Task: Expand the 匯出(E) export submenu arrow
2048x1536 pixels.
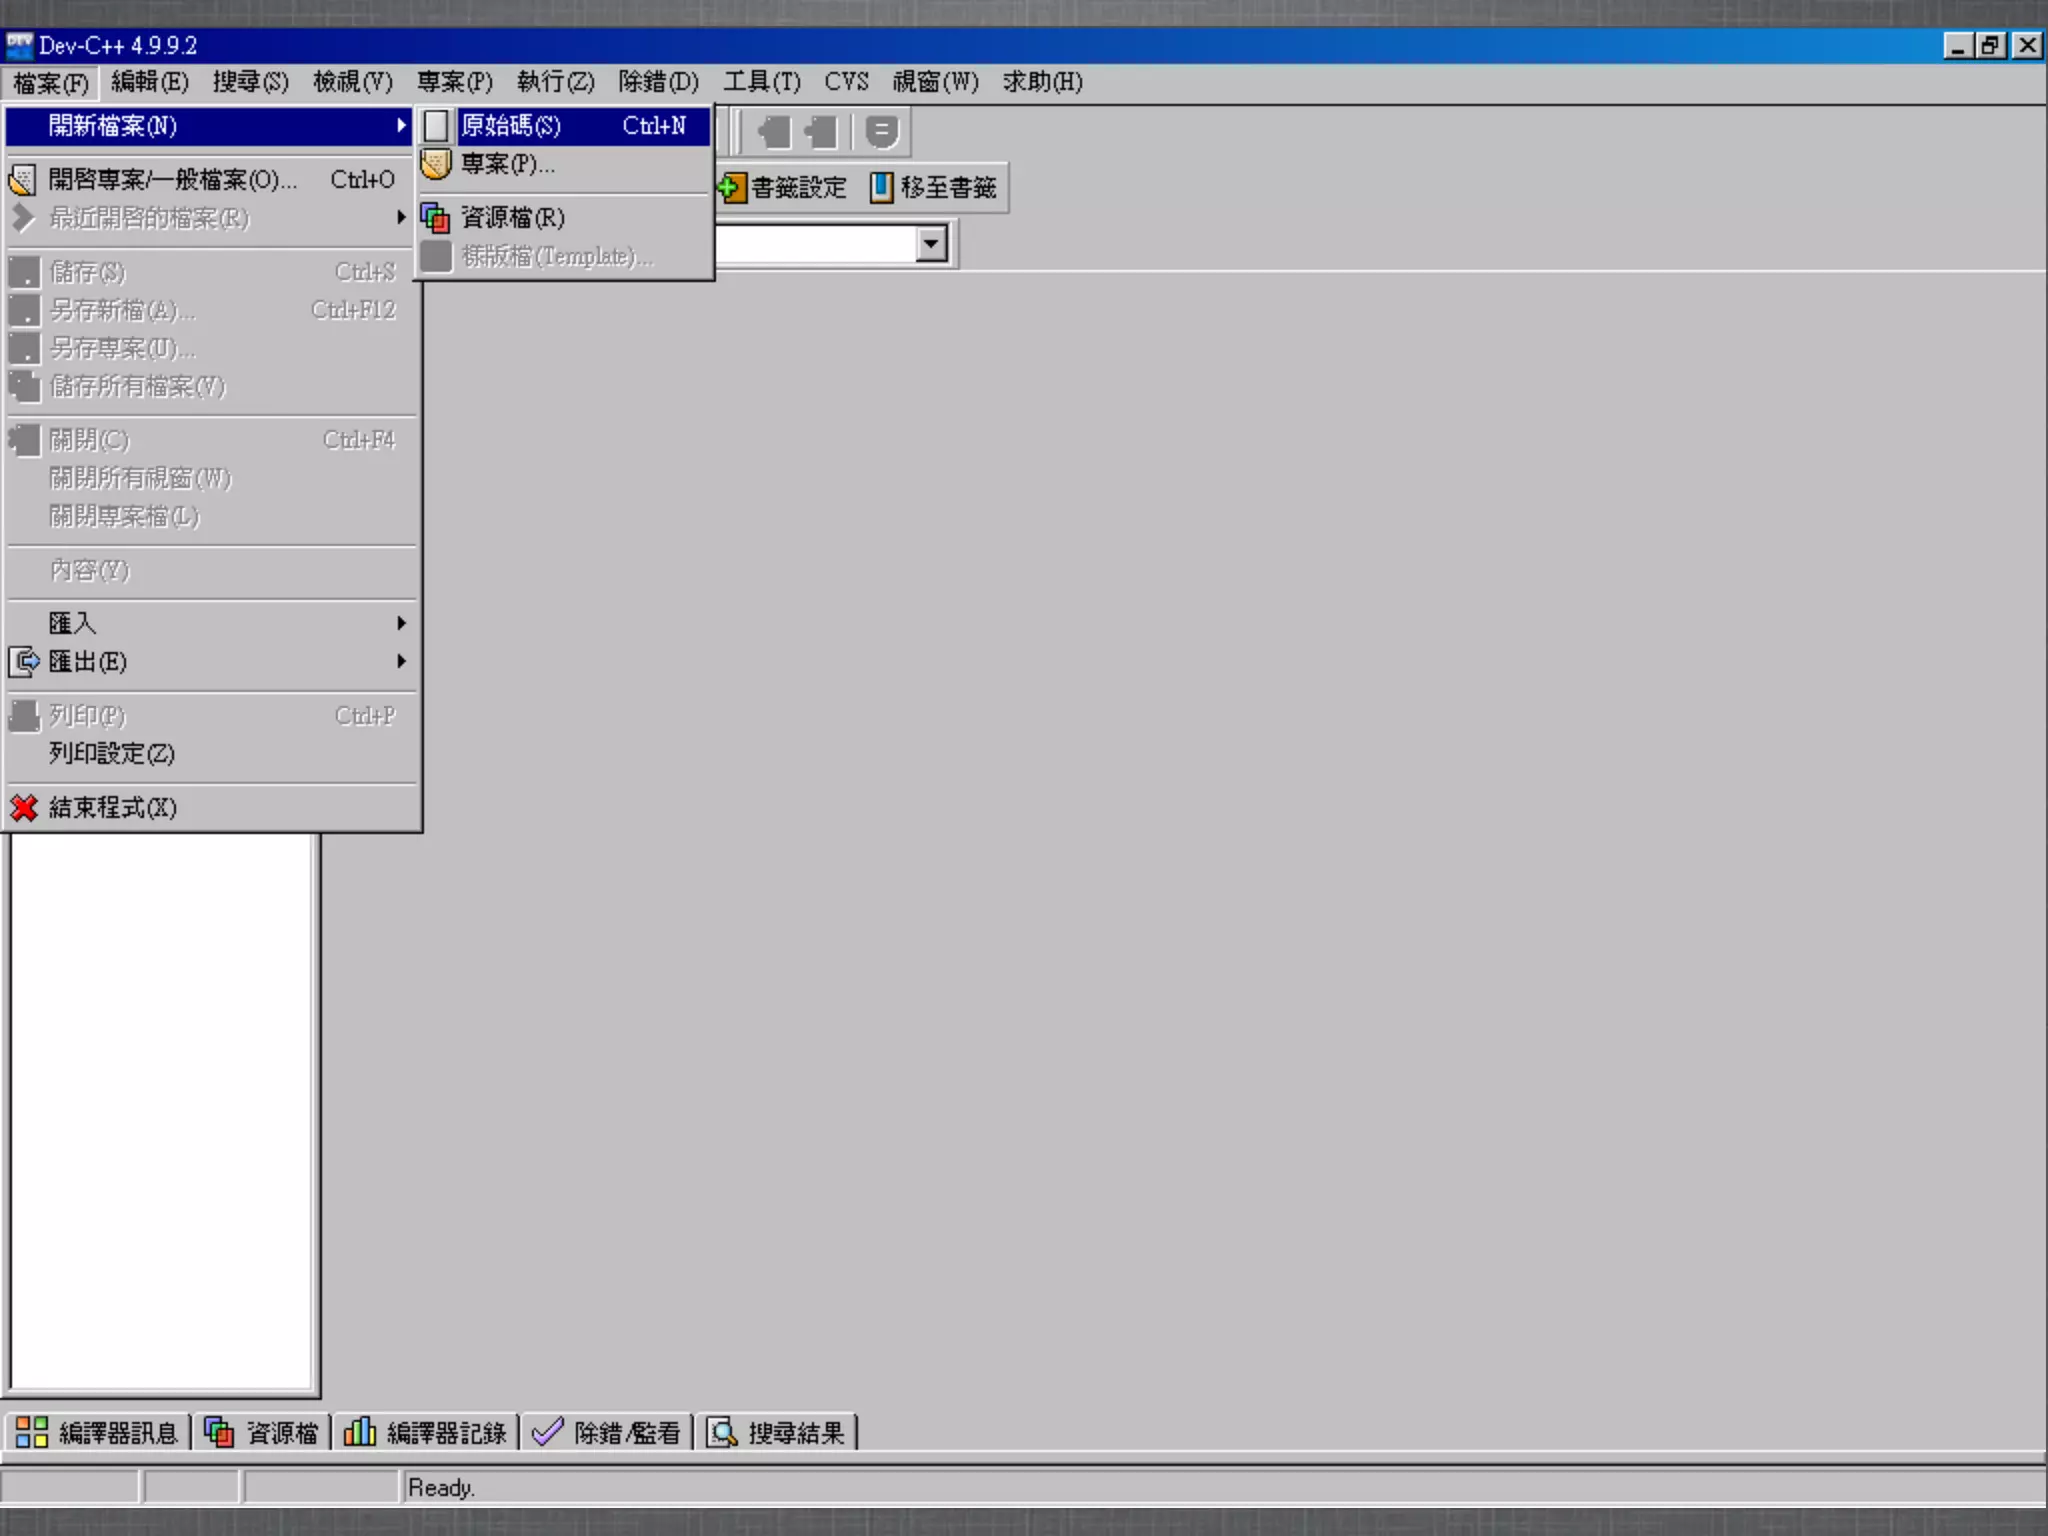Action: pos(401,661)
